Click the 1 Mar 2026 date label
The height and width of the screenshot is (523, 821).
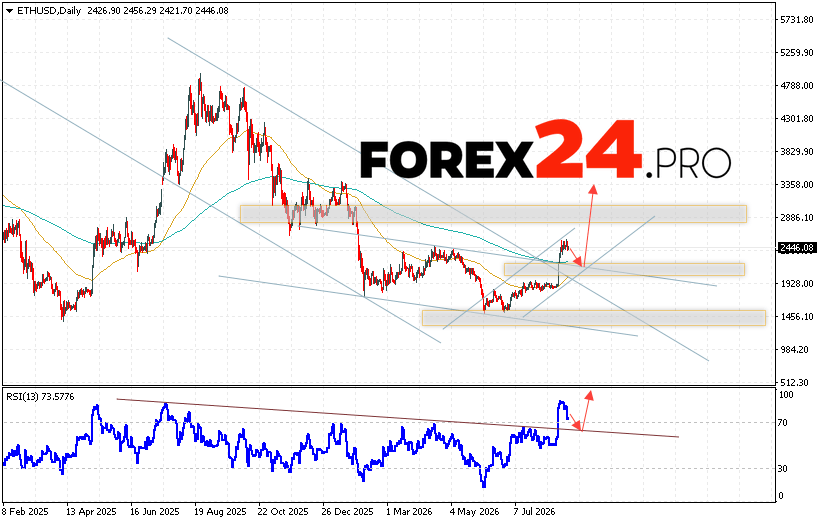coord(410,511)
